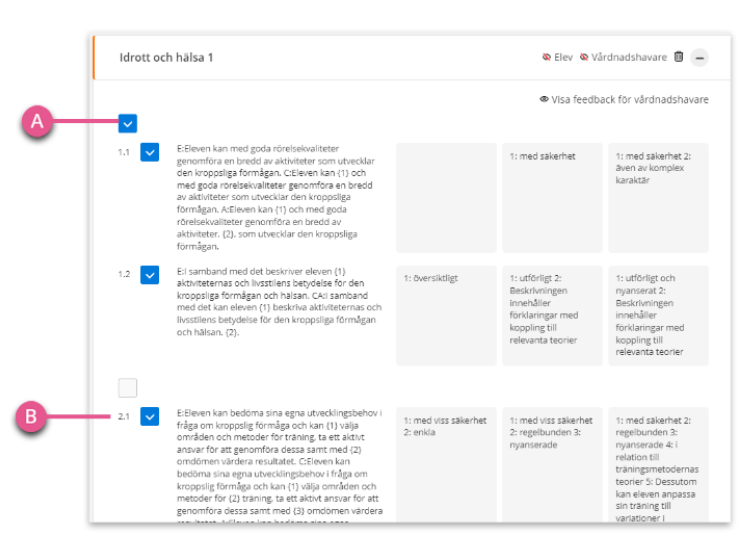Uncheck the checkbox for row 1.1
751x539 pixels.
pos(149,152)
